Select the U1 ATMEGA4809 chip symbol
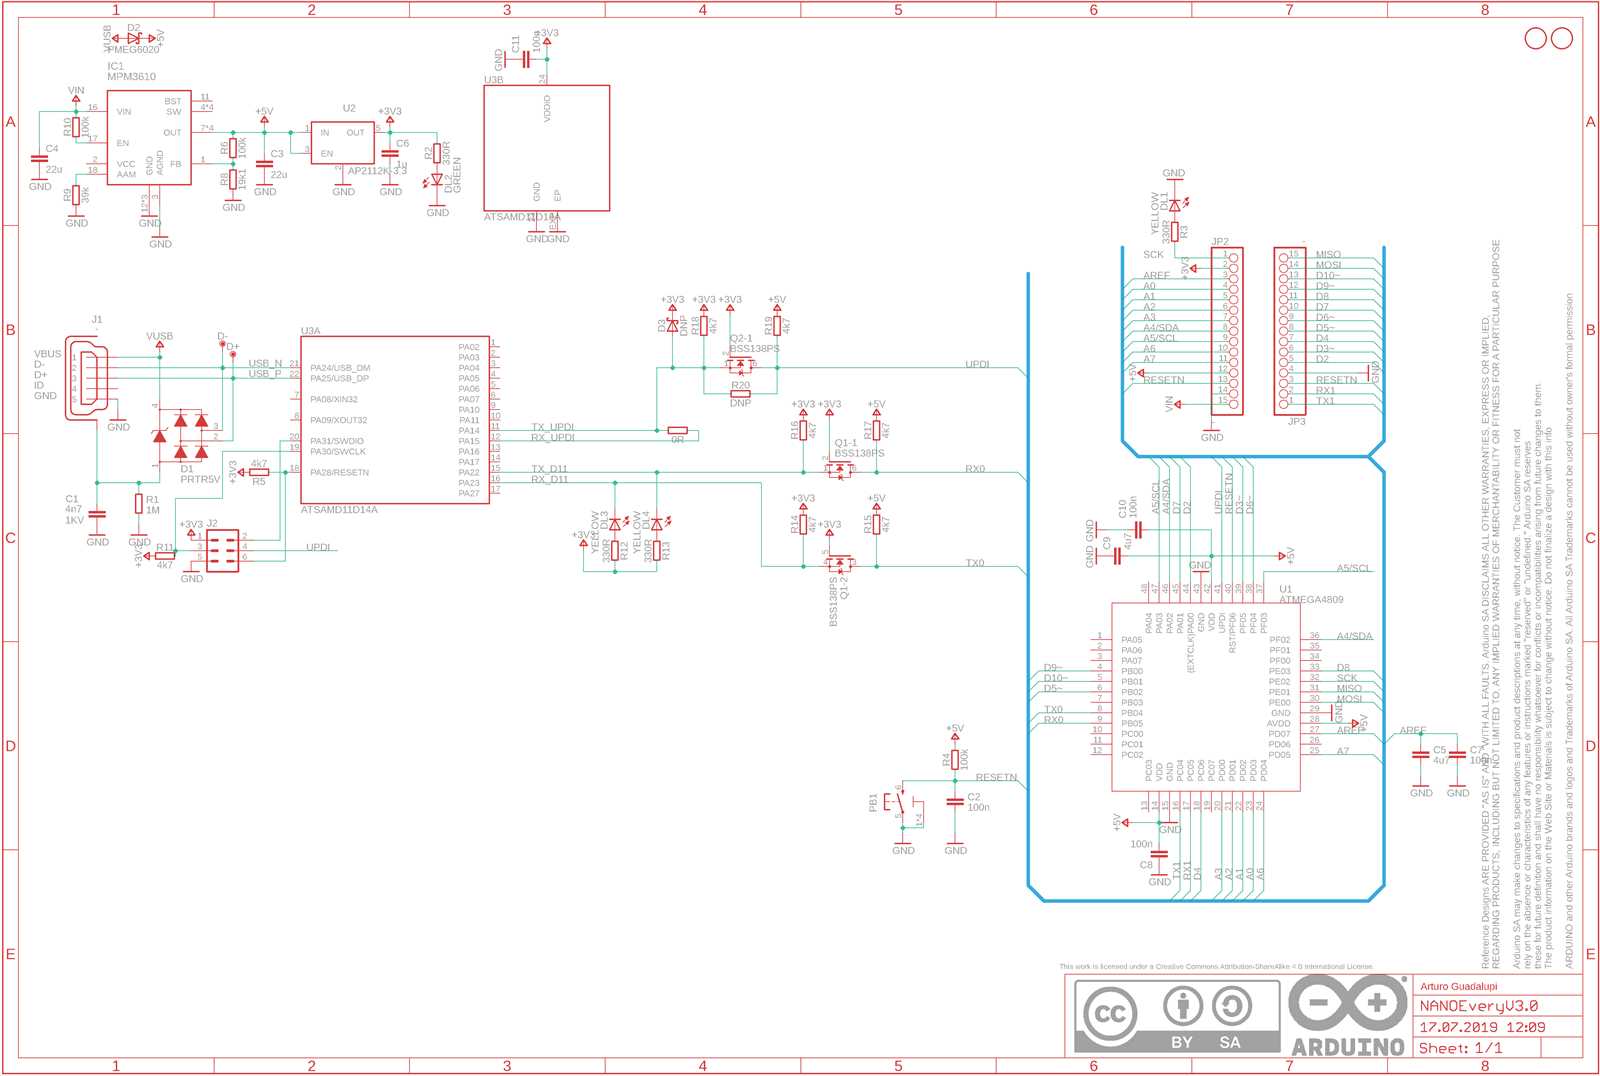Viewport: 1600px width, 1076px height. (1207, 696)
